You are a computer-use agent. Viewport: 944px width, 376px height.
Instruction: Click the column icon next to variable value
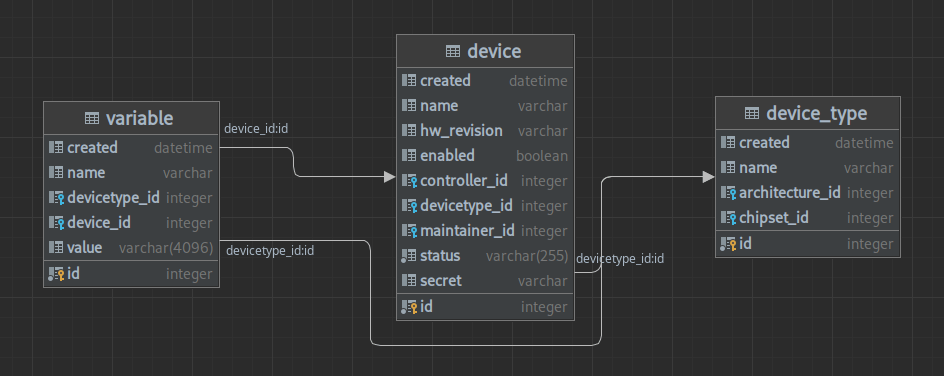pos(56,247)
